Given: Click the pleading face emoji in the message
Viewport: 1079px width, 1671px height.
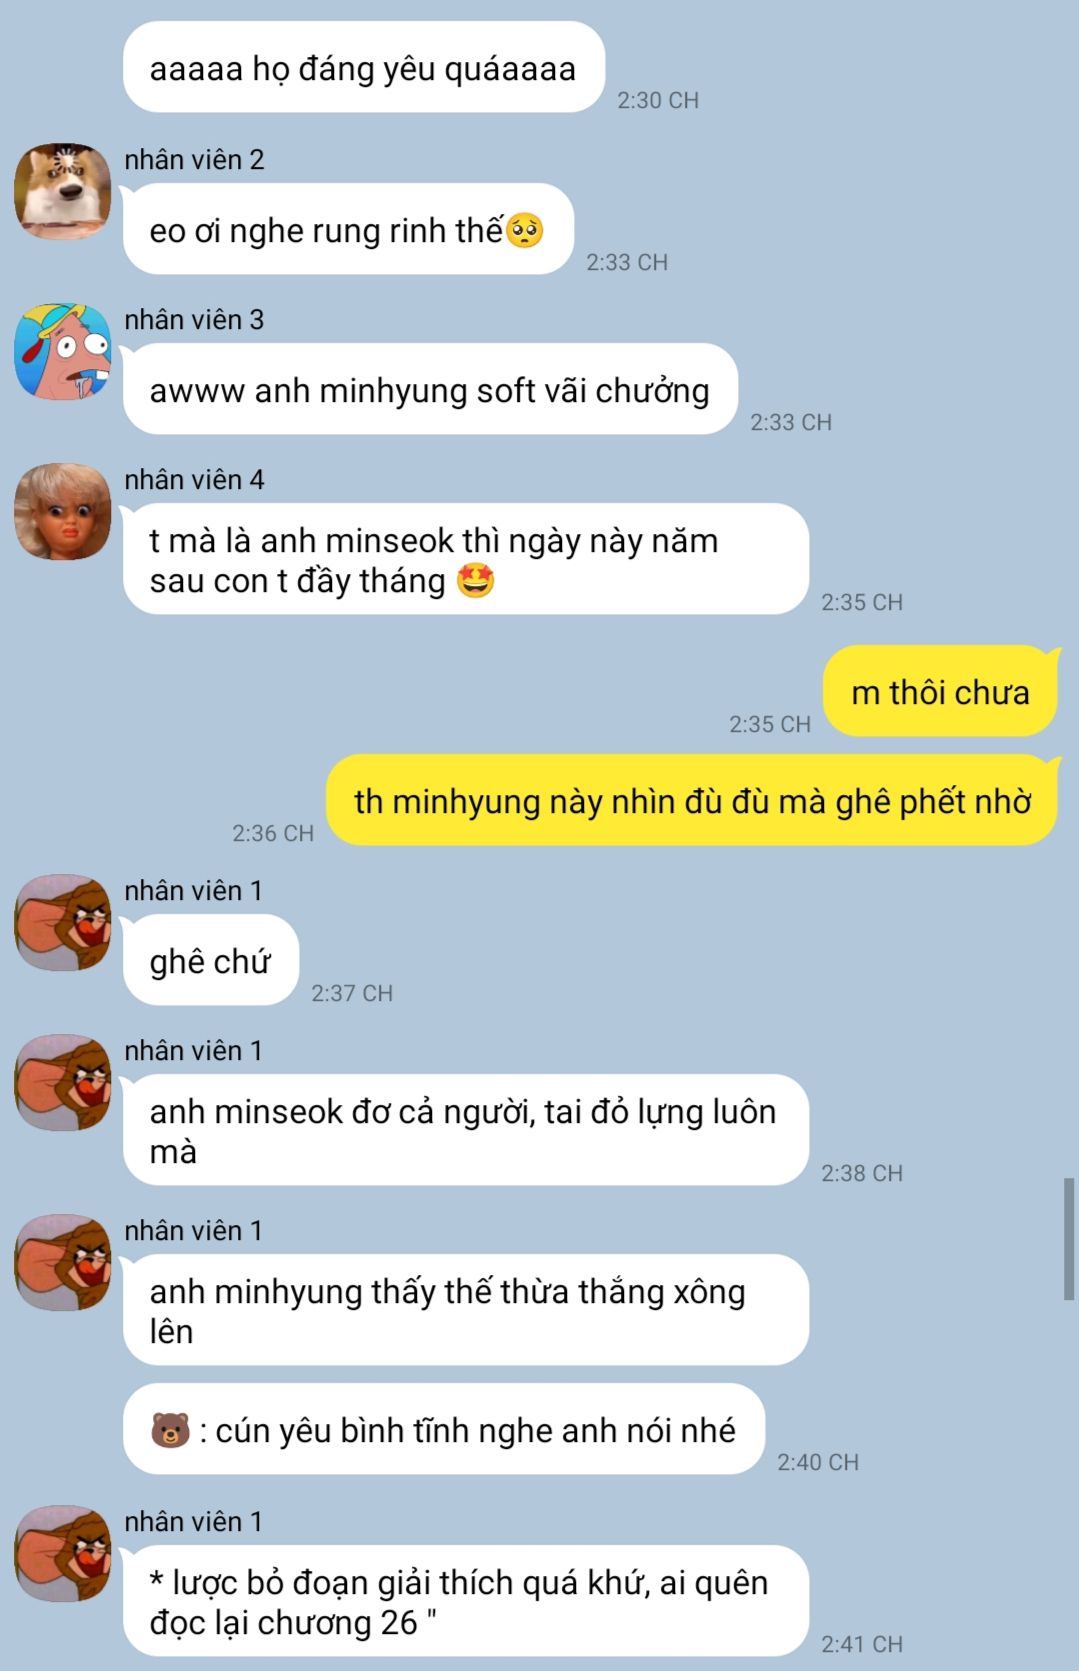Looking at the screenshot, I should point(525,231).
